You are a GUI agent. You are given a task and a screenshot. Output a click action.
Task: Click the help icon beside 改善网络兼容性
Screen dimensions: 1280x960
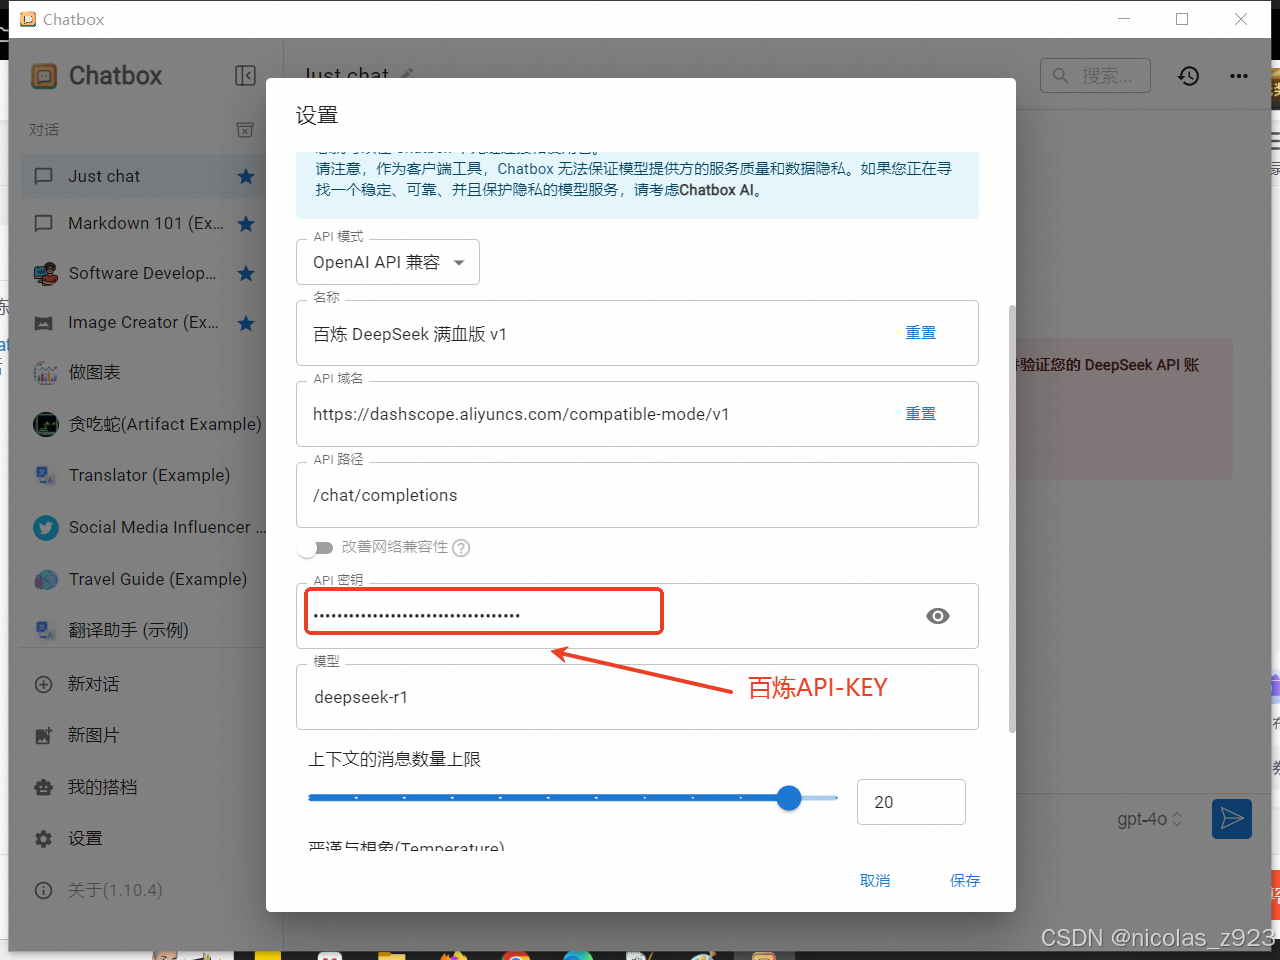[x=461, y=547]
